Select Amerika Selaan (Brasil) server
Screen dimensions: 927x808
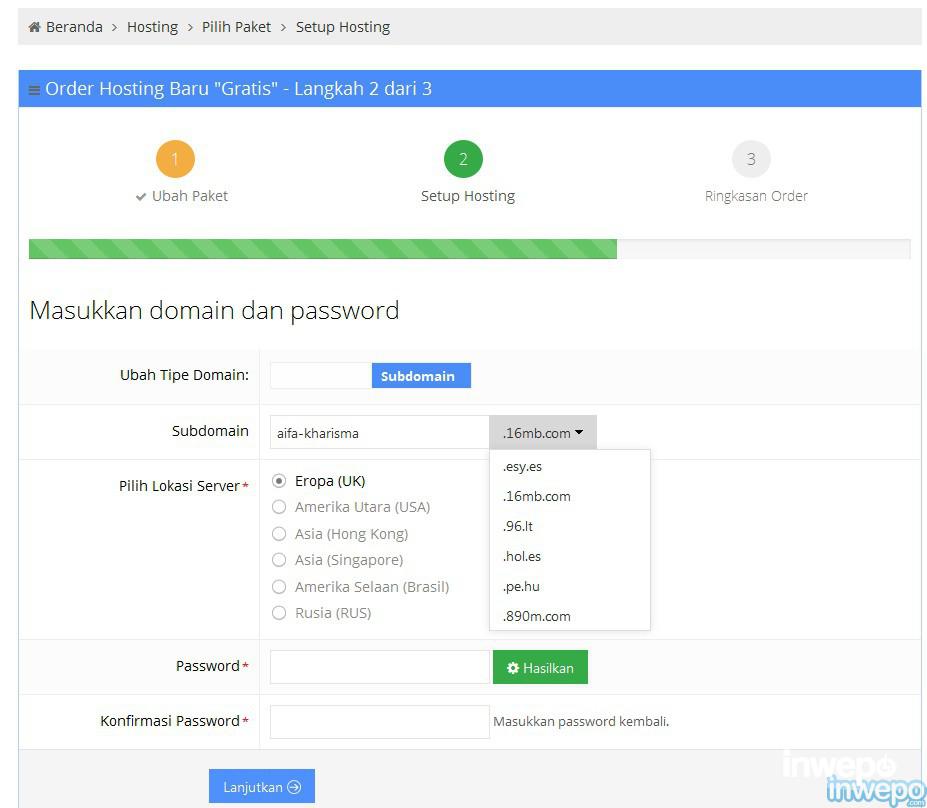tap(279, 587)
